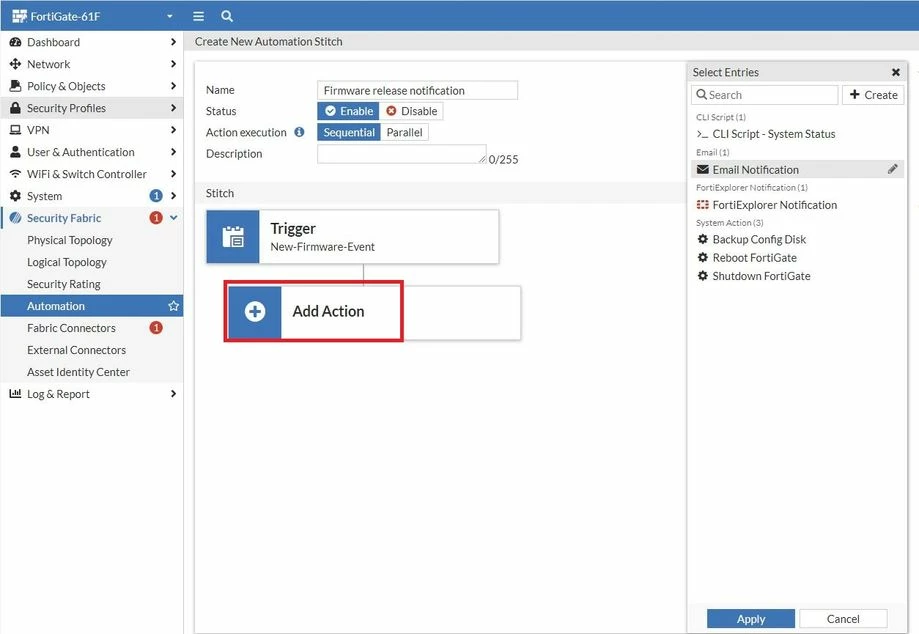Click the Security Profiles lock icon
This screenshot has height=634, width=919.
(15, 108)
